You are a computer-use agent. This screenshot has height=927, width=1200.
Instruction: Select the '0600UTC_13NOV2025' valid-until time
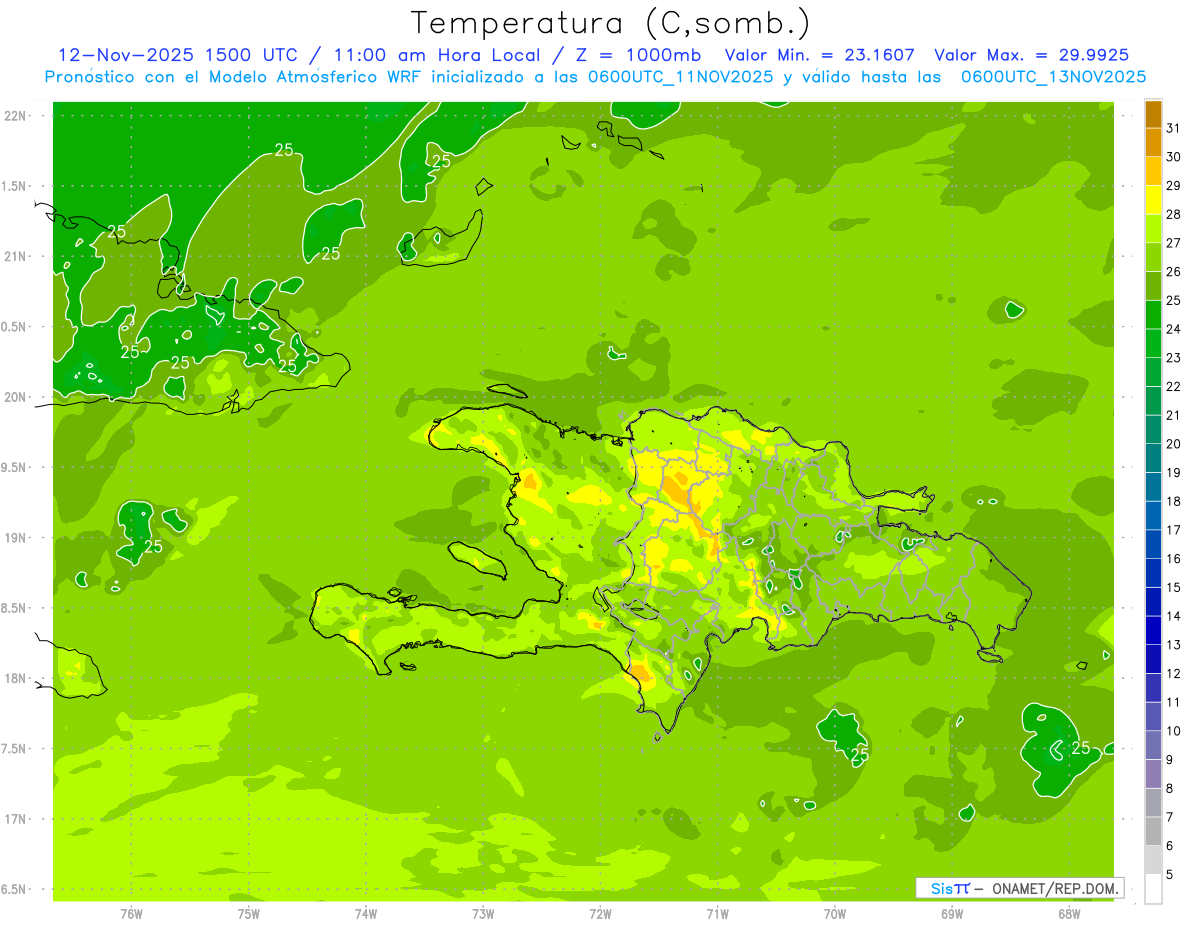1053,77
